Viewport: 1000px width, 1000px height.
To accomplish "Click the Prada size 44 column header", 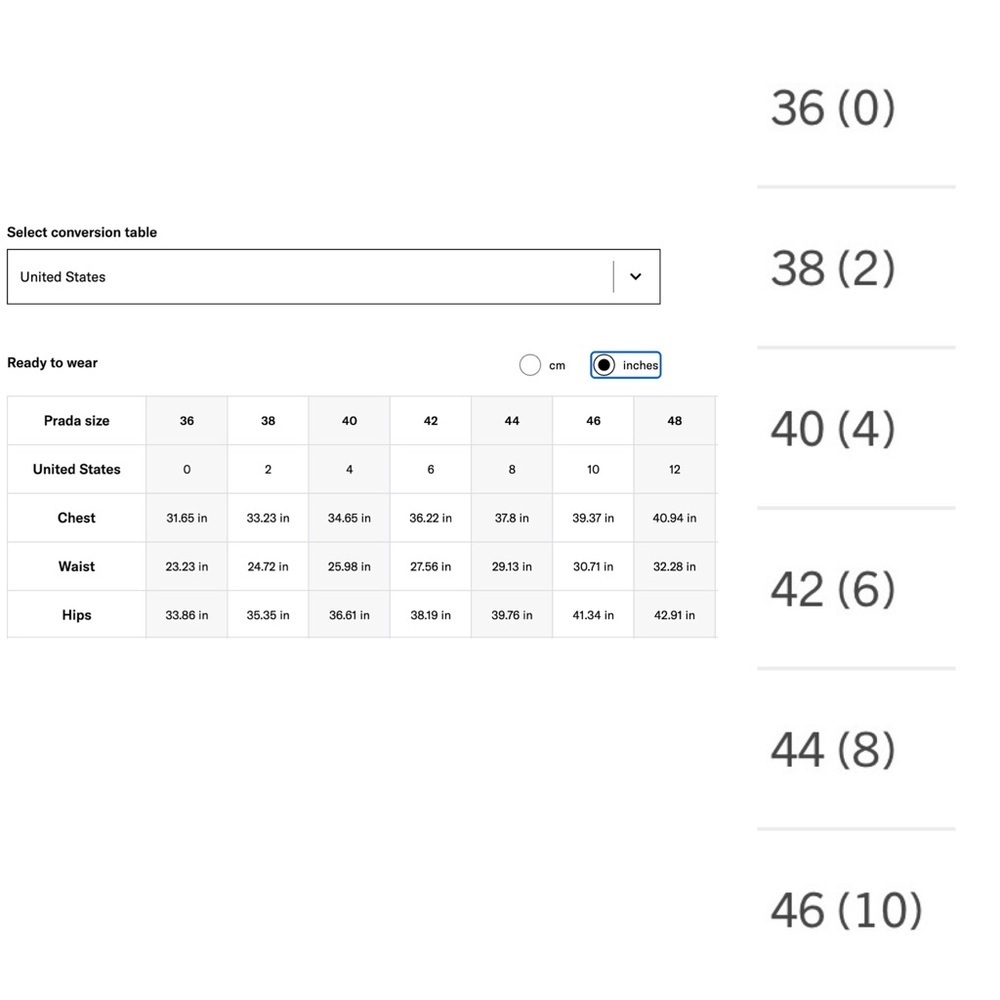I will coord(512,421).
